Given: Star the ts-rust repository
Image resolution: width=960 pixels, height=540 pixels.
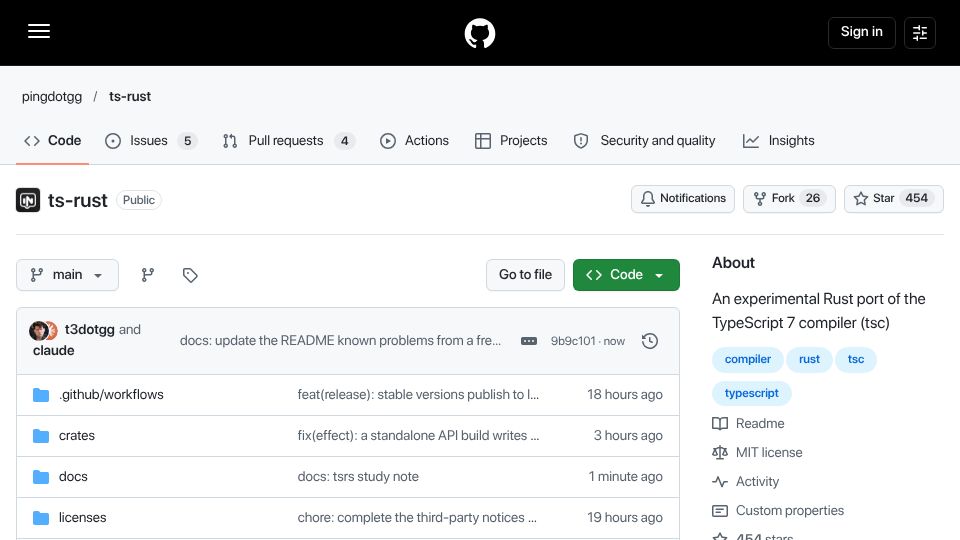Looking at the screenshot, I should [893, 199].
